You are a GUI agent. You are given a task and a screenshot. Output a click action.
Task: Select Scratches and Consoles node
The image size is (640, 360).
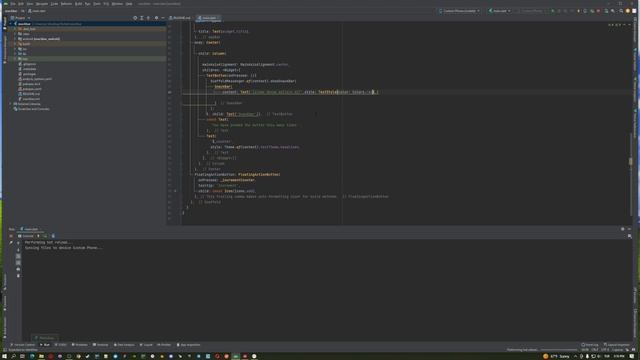tap(32, 109)
